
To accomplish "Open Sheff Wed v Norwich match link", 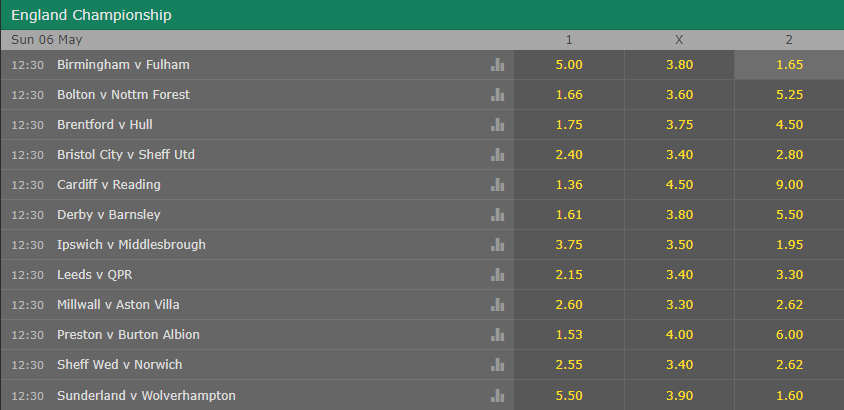I will [119, 365].
